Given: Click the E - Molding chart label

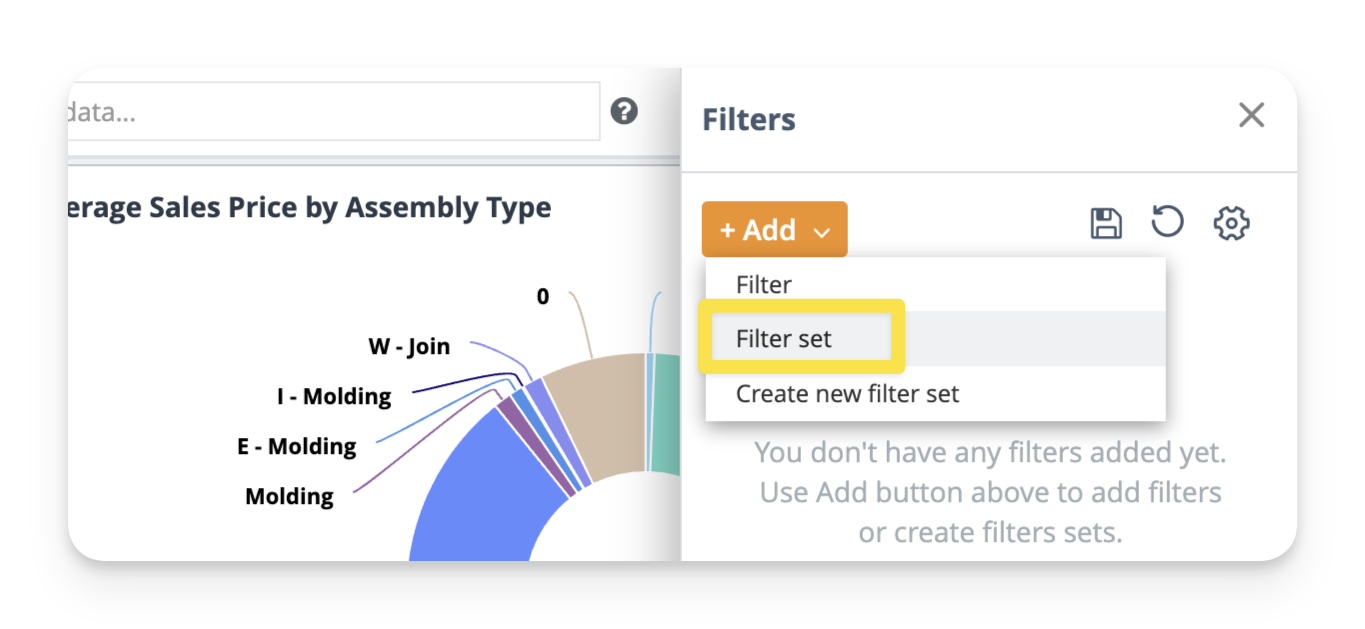Looking at the screenshot, I should tap(296, 447).
